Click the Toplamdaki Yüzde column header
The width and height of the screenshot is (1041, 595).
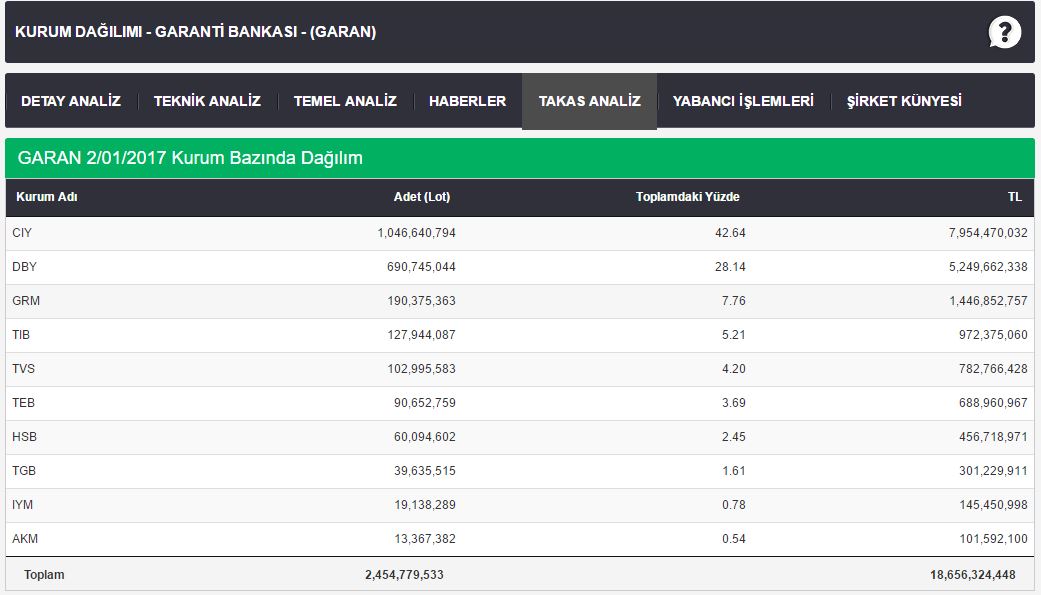687,197
